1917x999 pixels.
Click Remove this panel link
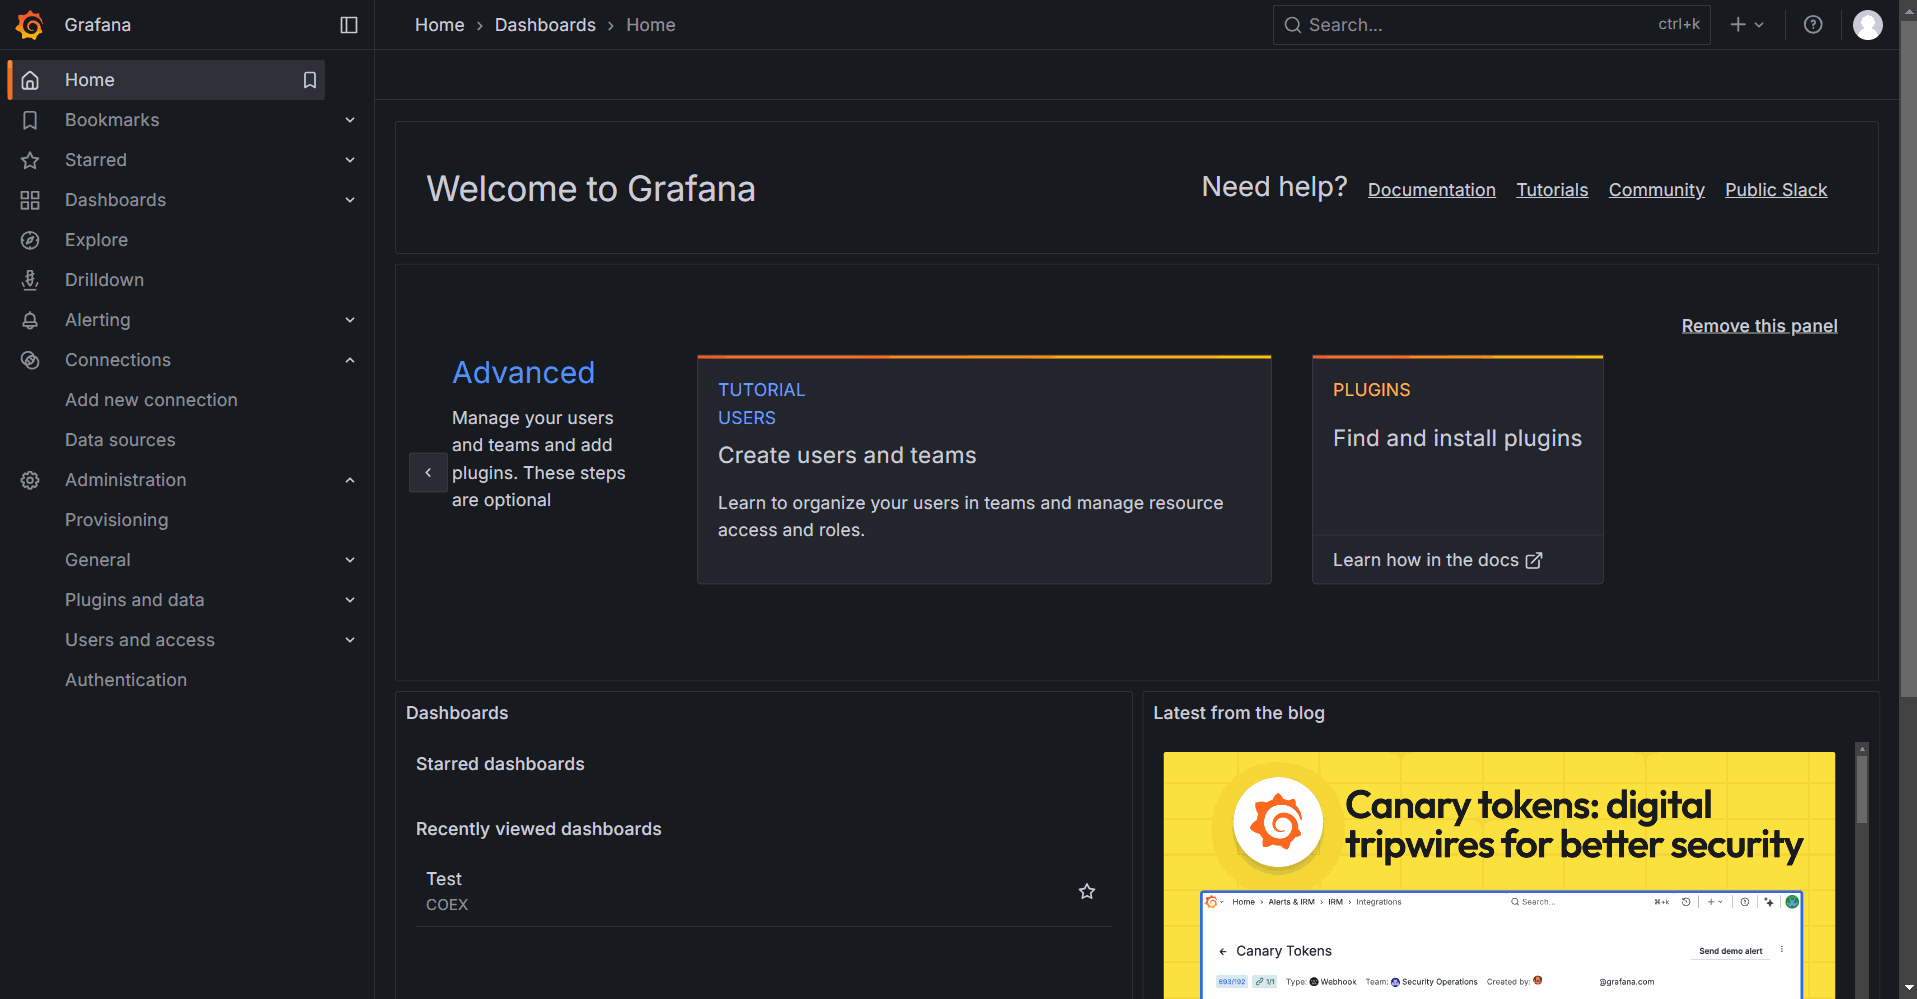(x=1759, y=326)
